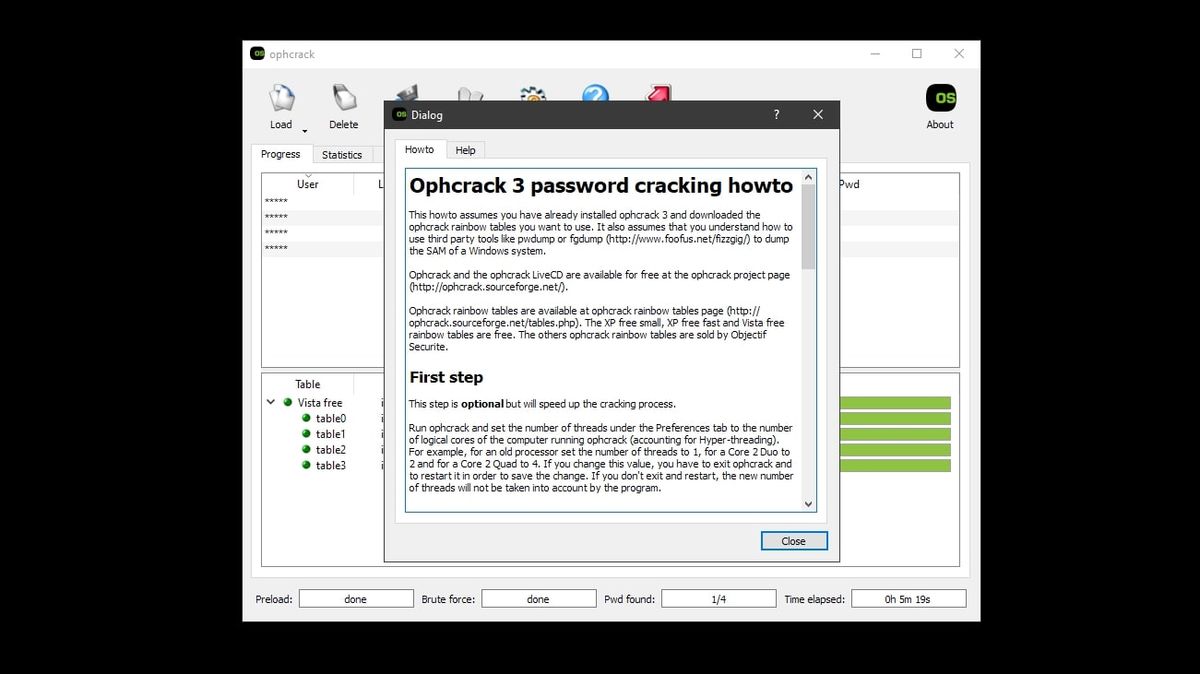Click the ophcrack logo in the Dialog title bar

pyautogui.click(x=398, y=114)
